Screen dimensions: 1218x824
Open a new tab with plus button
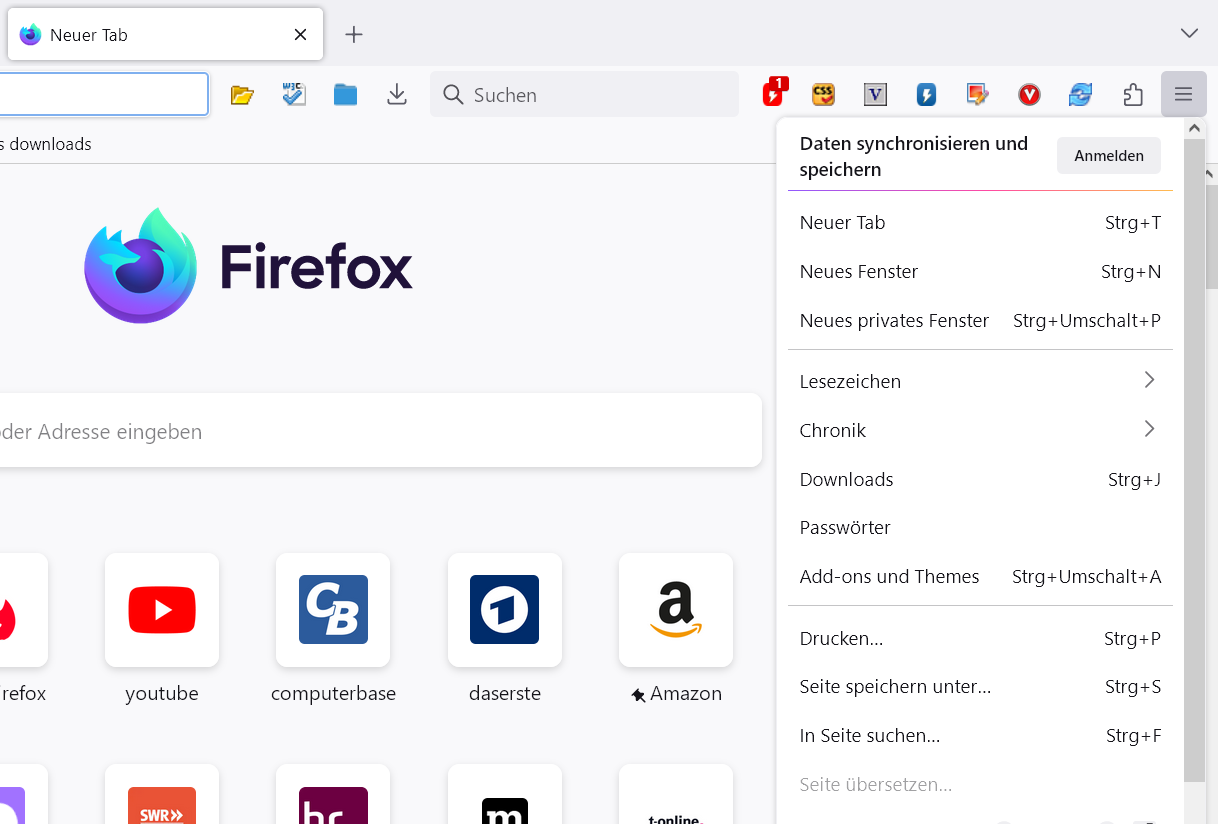pyautogui.click(x=353, y=35)
